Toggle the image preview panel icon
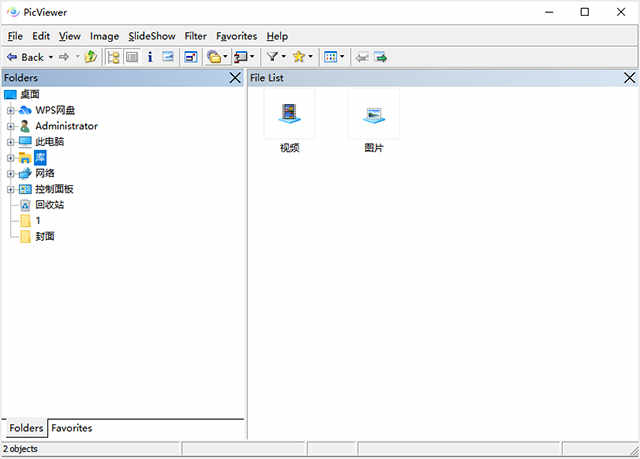The width and height of the screenshot is (640, 459). point(168,57)
